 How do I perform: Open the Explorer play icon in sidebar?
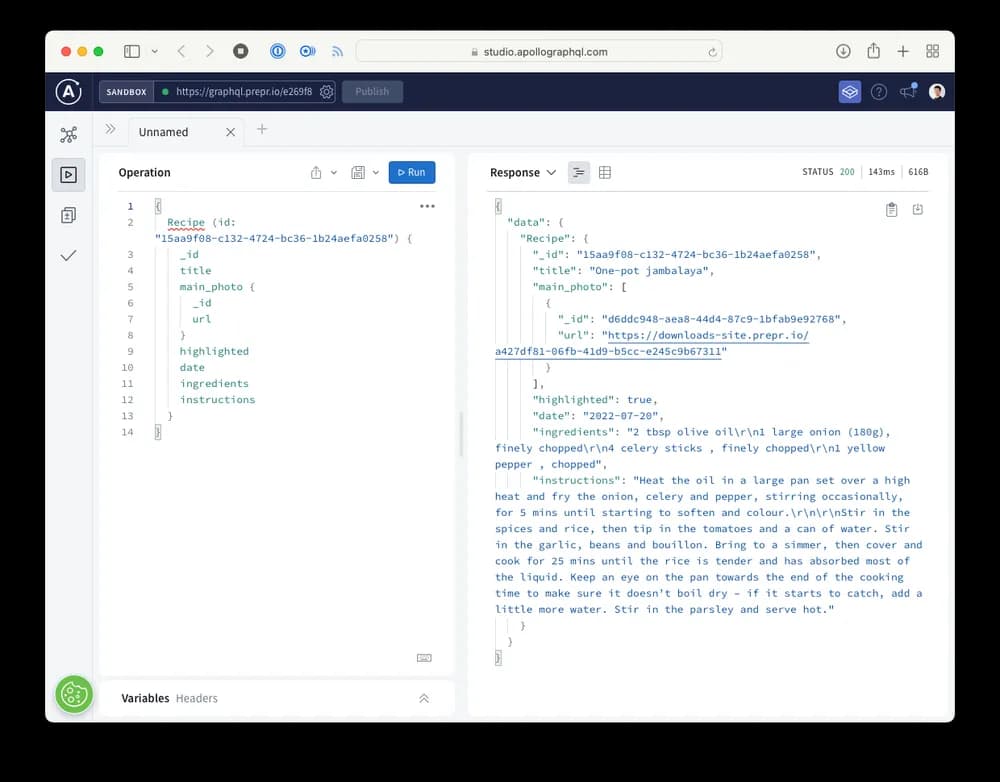point(68,175)
